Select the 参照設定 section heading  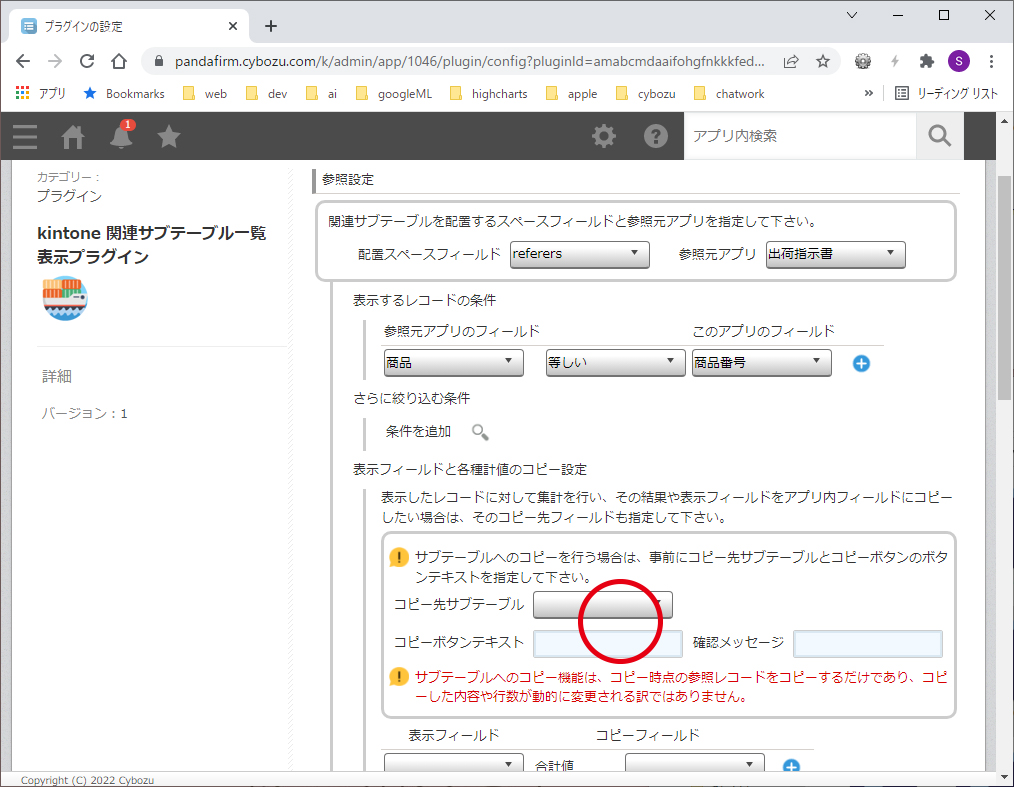tap(348, 180)
